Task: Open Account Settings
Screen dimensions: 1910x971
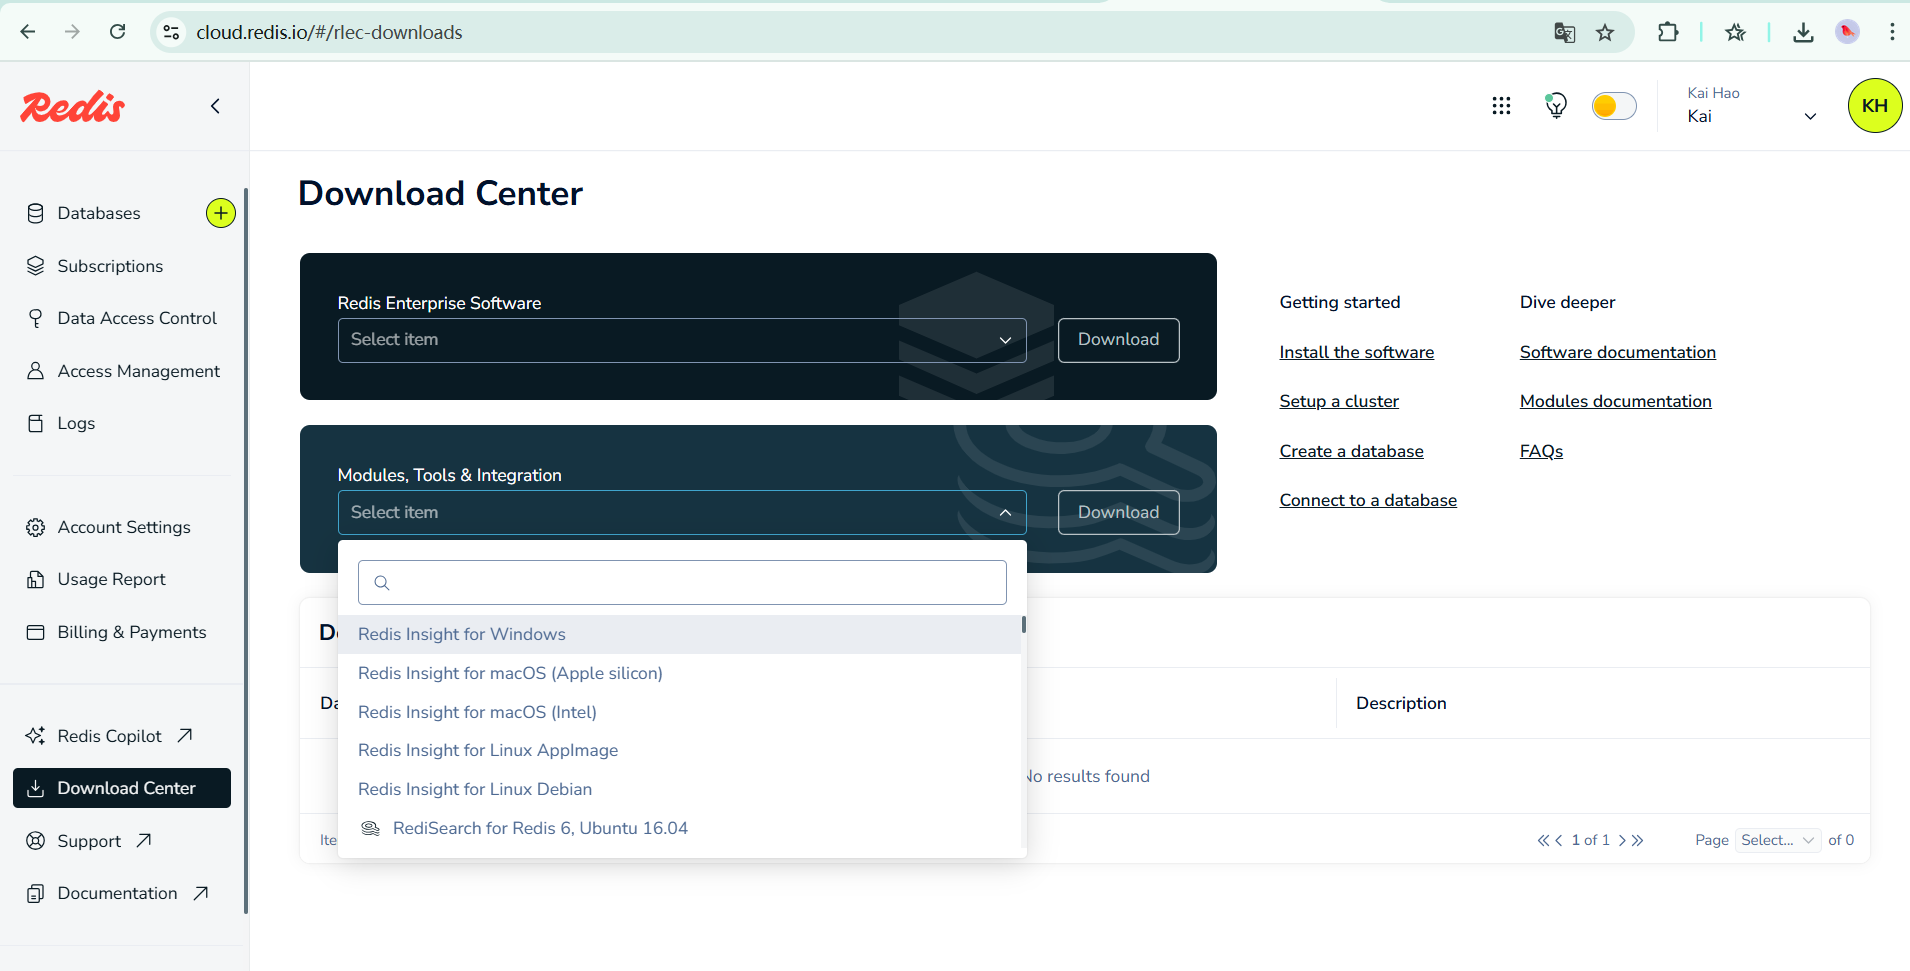Action: coord(124,527)
